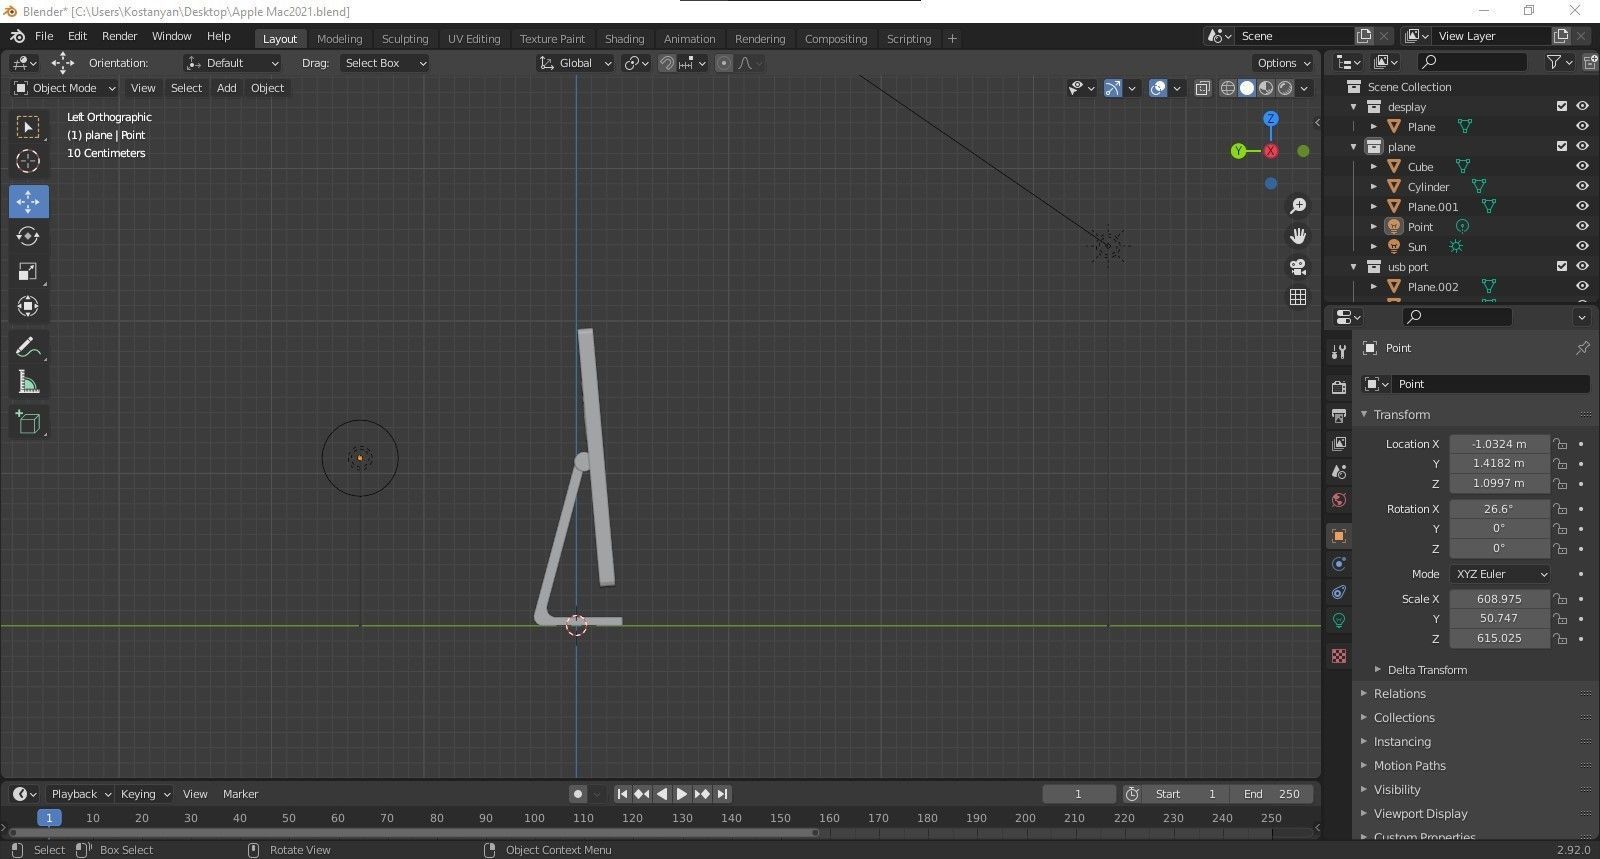
Task: Expand the Relations panel
Action: pyautogui.click(x=1399, y=694)
